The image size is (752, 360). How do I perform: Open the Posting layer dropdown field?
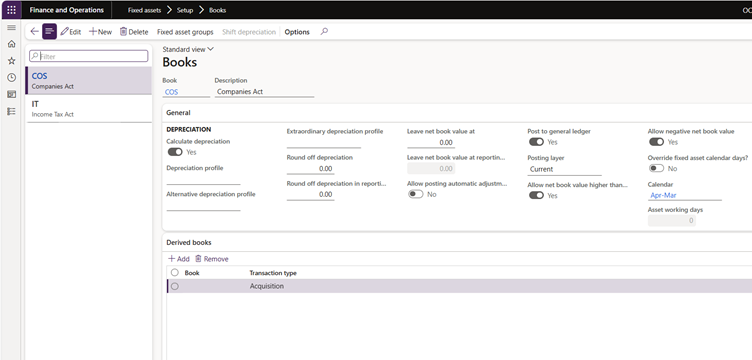pos(564,169)
